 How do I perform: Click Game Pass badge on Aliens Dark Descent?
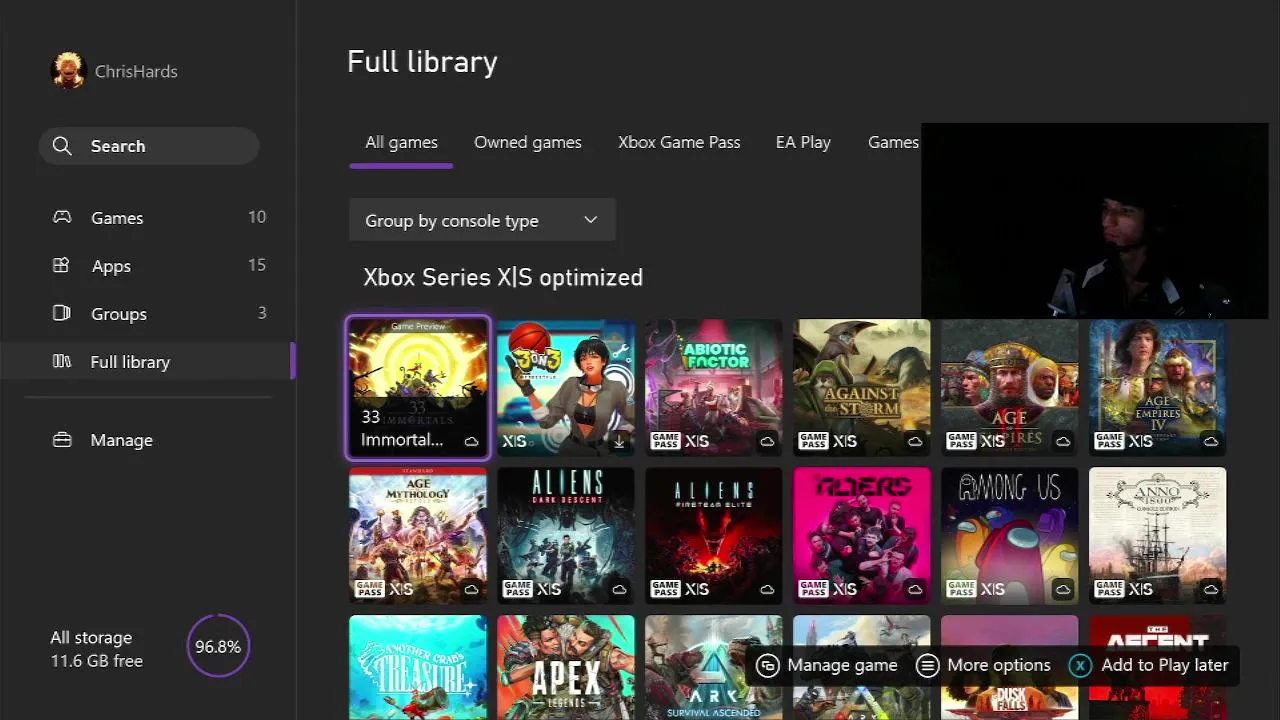[517, 589]
